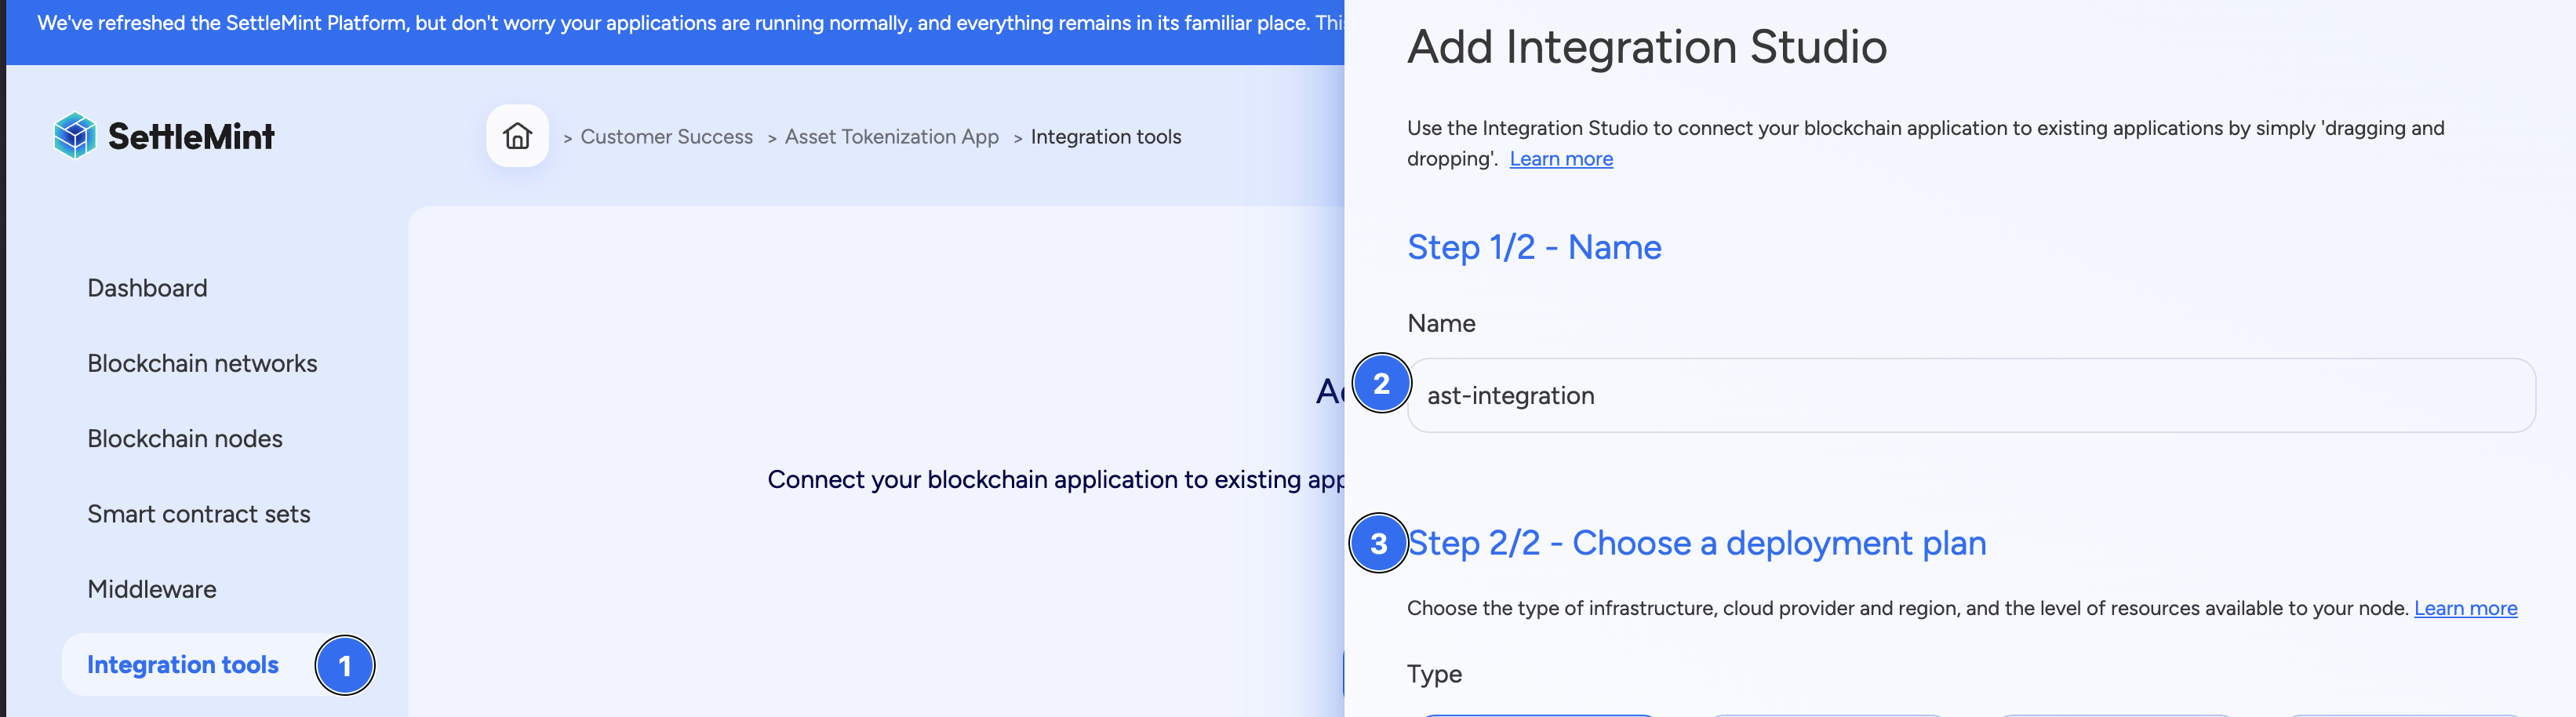Open the Learn more link under Integration Studio description
Image resolution: width=2576 pixels, height=717 pixels.
pos(1561,158)
